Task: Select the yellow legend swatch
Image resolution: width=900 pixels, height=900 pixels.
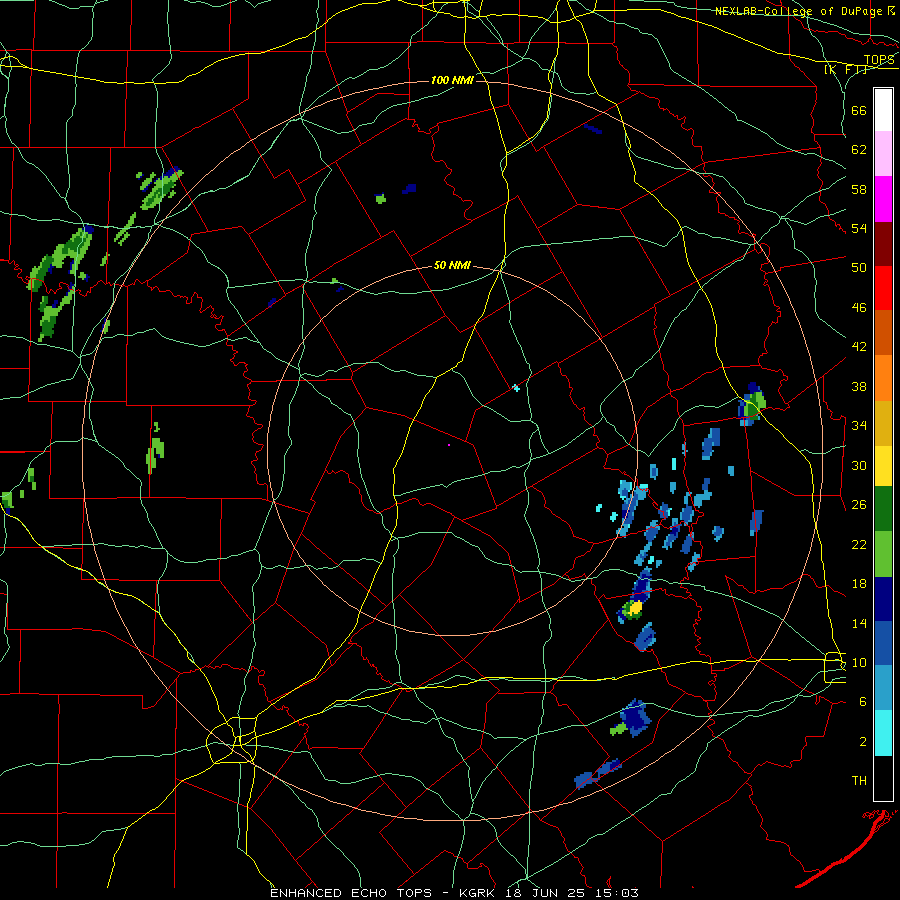Action: (x=883, y=466)
